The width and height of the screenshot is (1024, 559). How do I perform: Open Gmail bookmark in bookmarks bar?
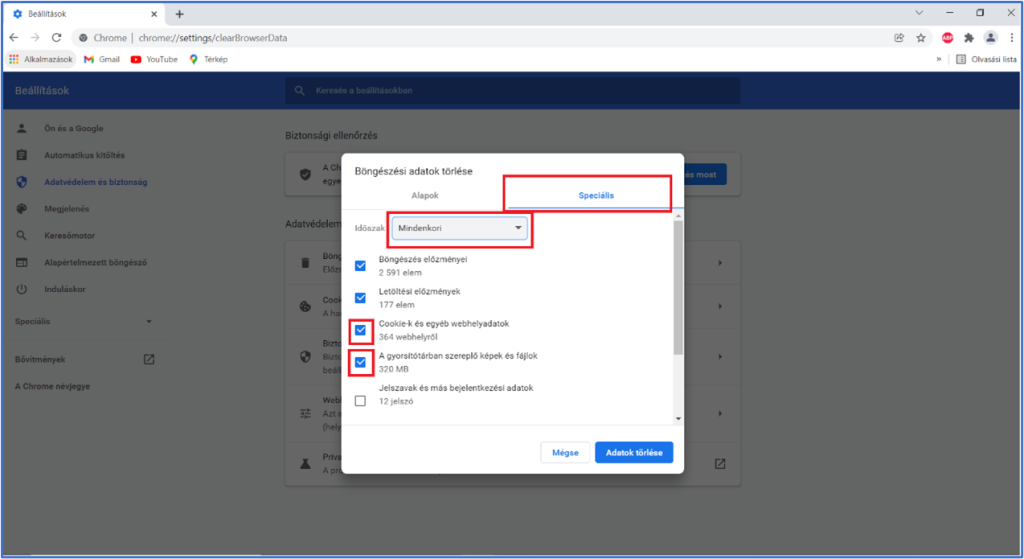[x=102, y=59]
